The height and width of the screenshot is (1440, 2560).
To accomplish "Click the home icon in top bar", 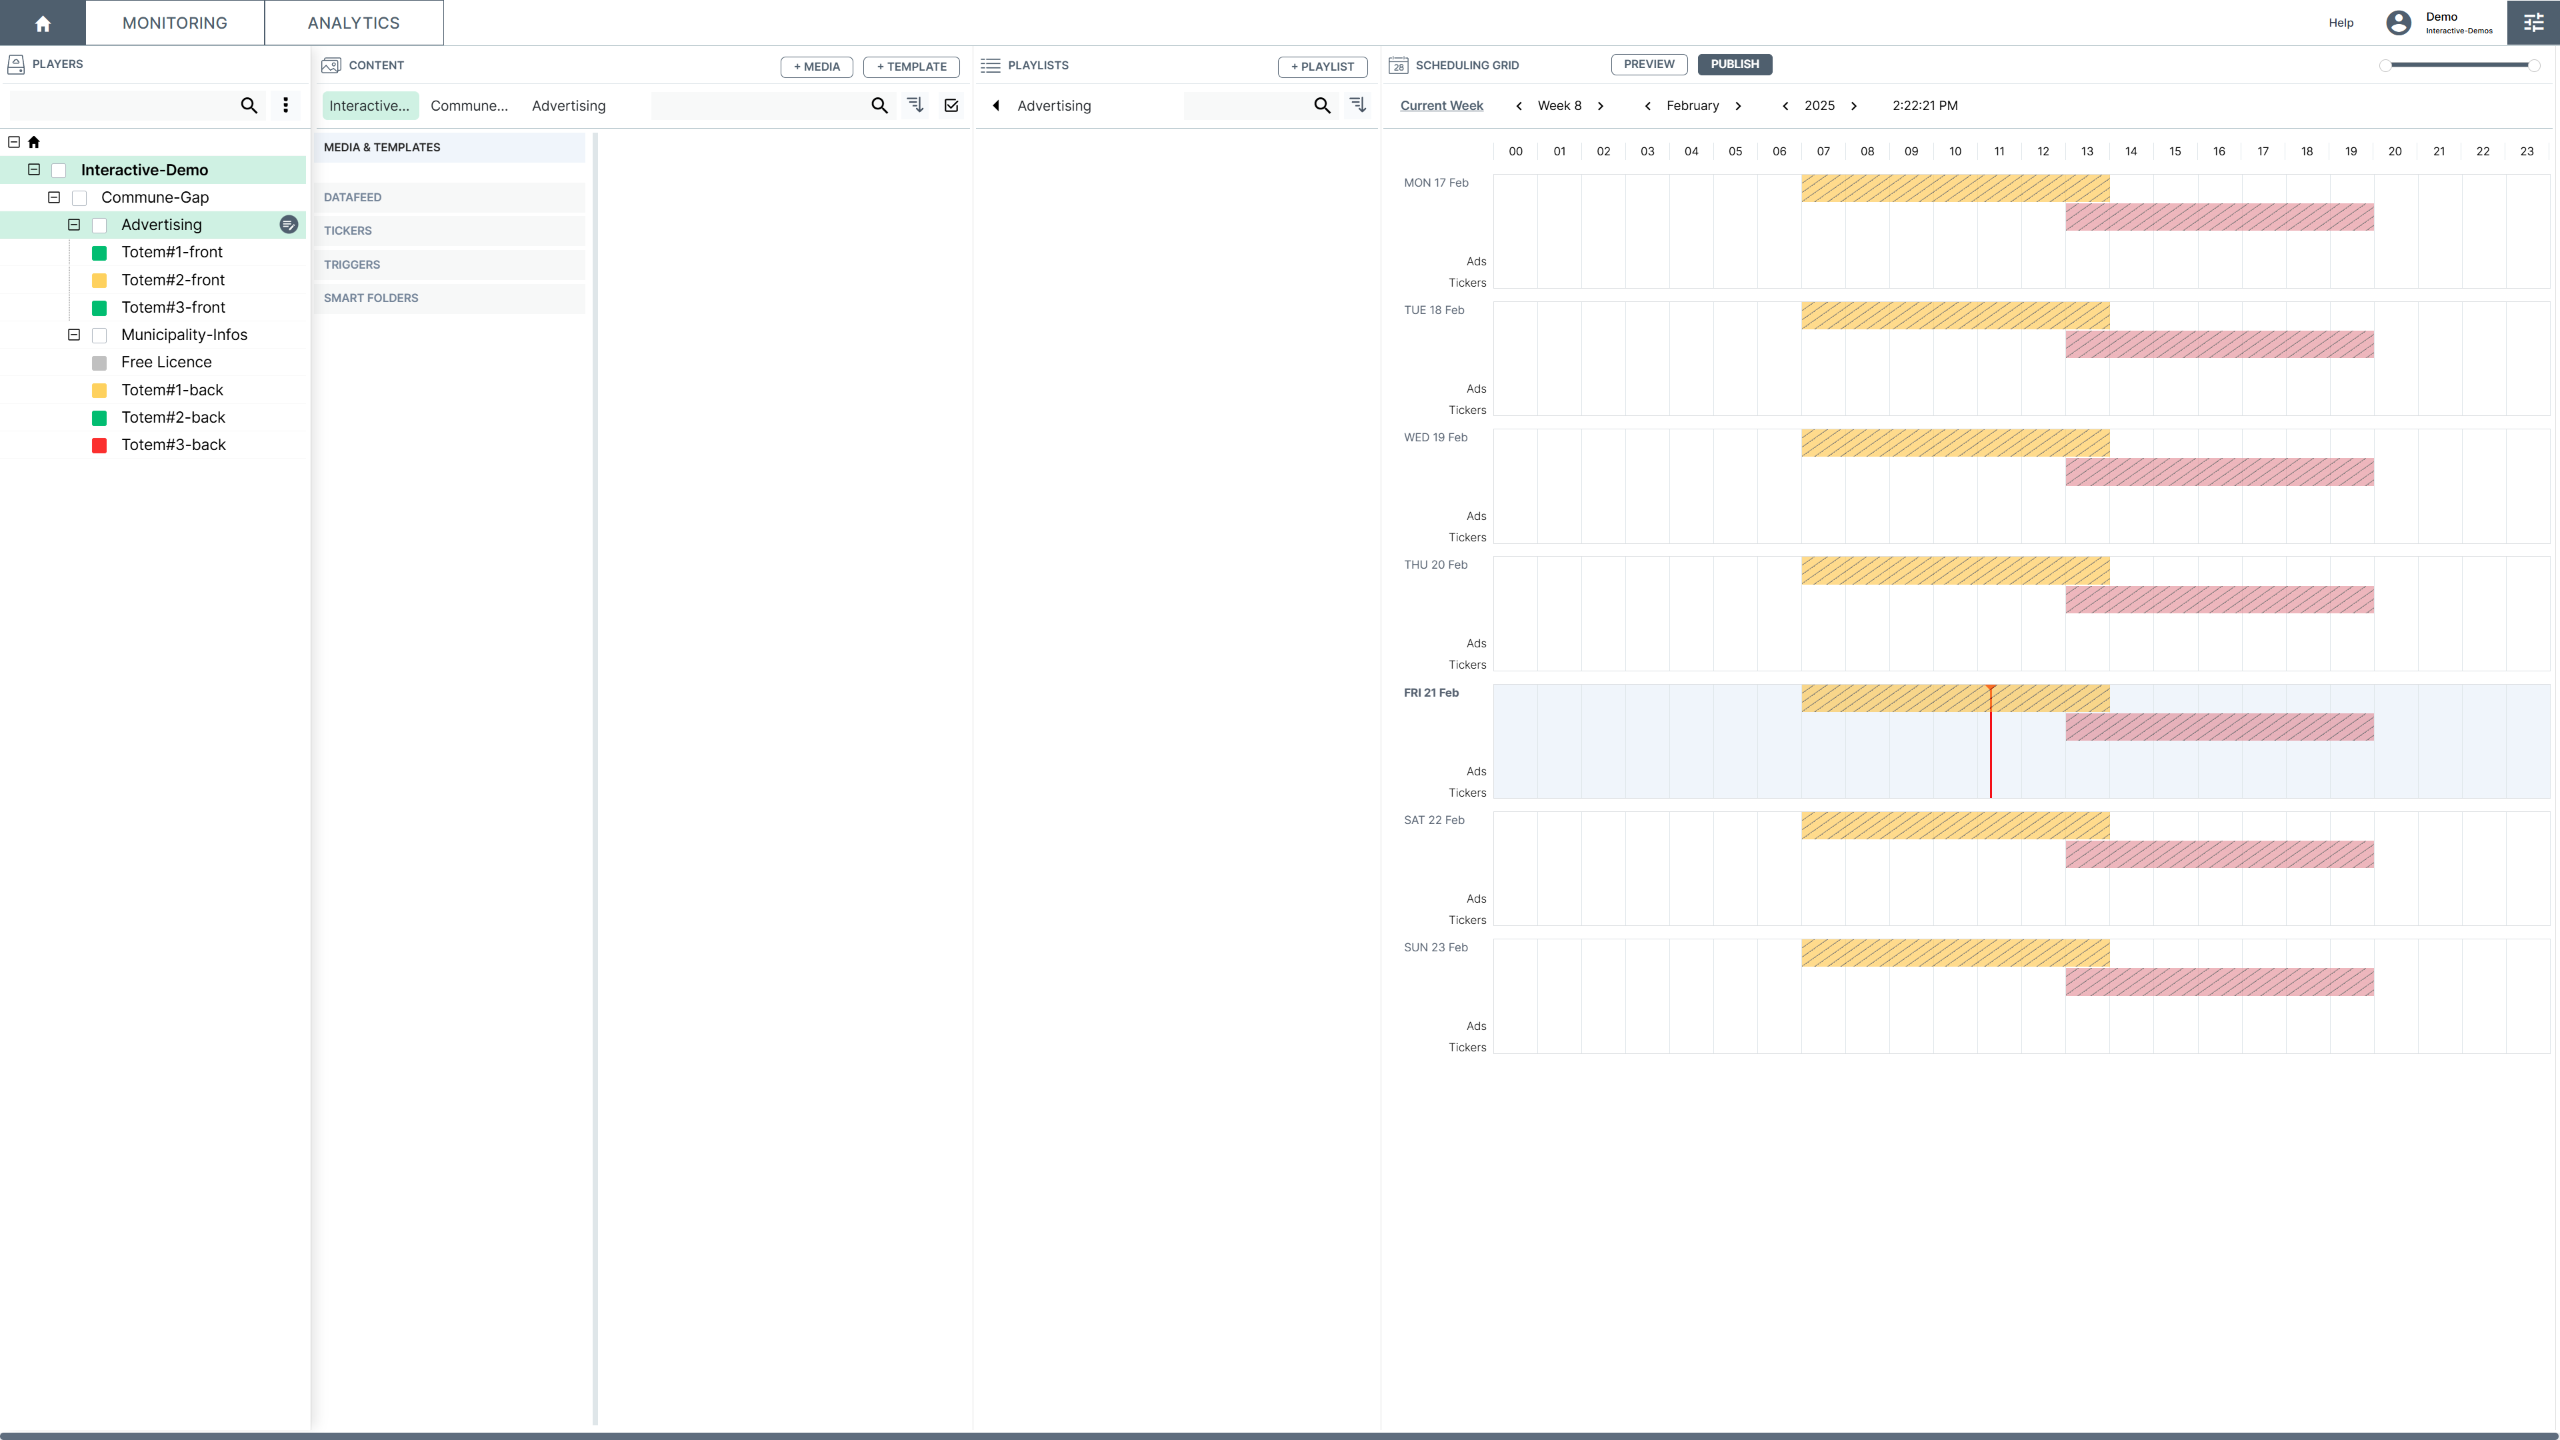I will (x=42, y=23).
